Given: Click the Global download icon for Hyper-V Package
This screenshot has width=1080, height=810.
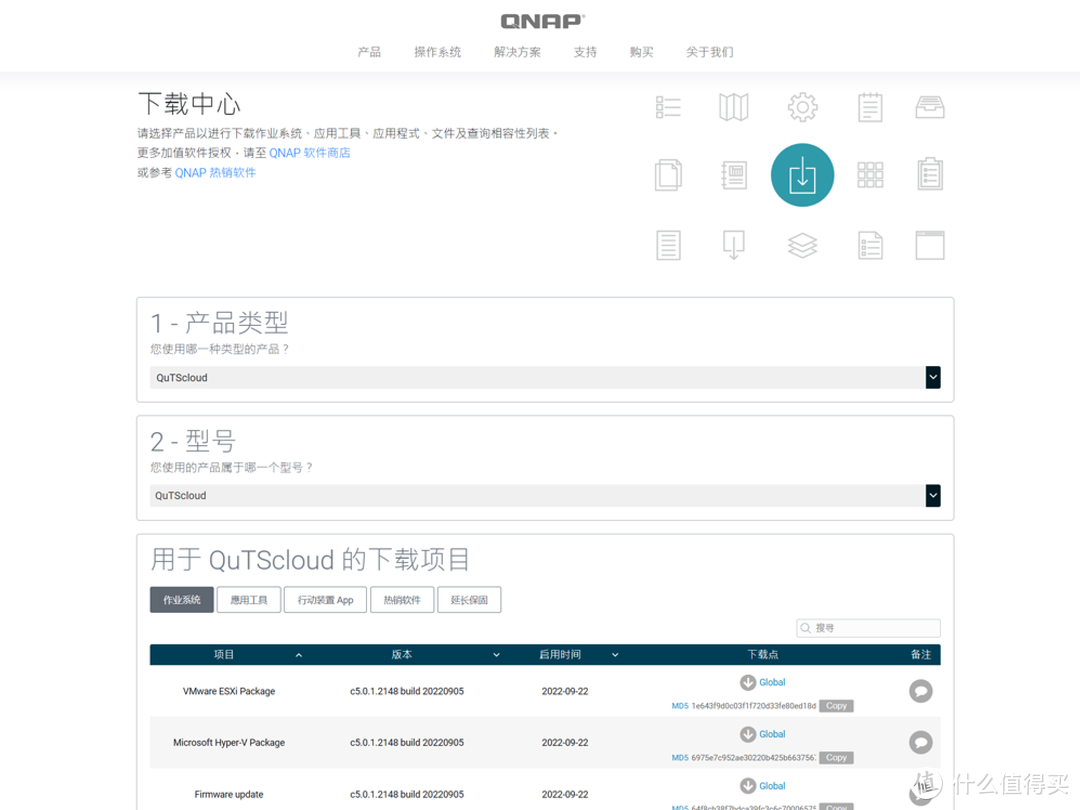Looking at the screenshot, I should click(748, 734).
